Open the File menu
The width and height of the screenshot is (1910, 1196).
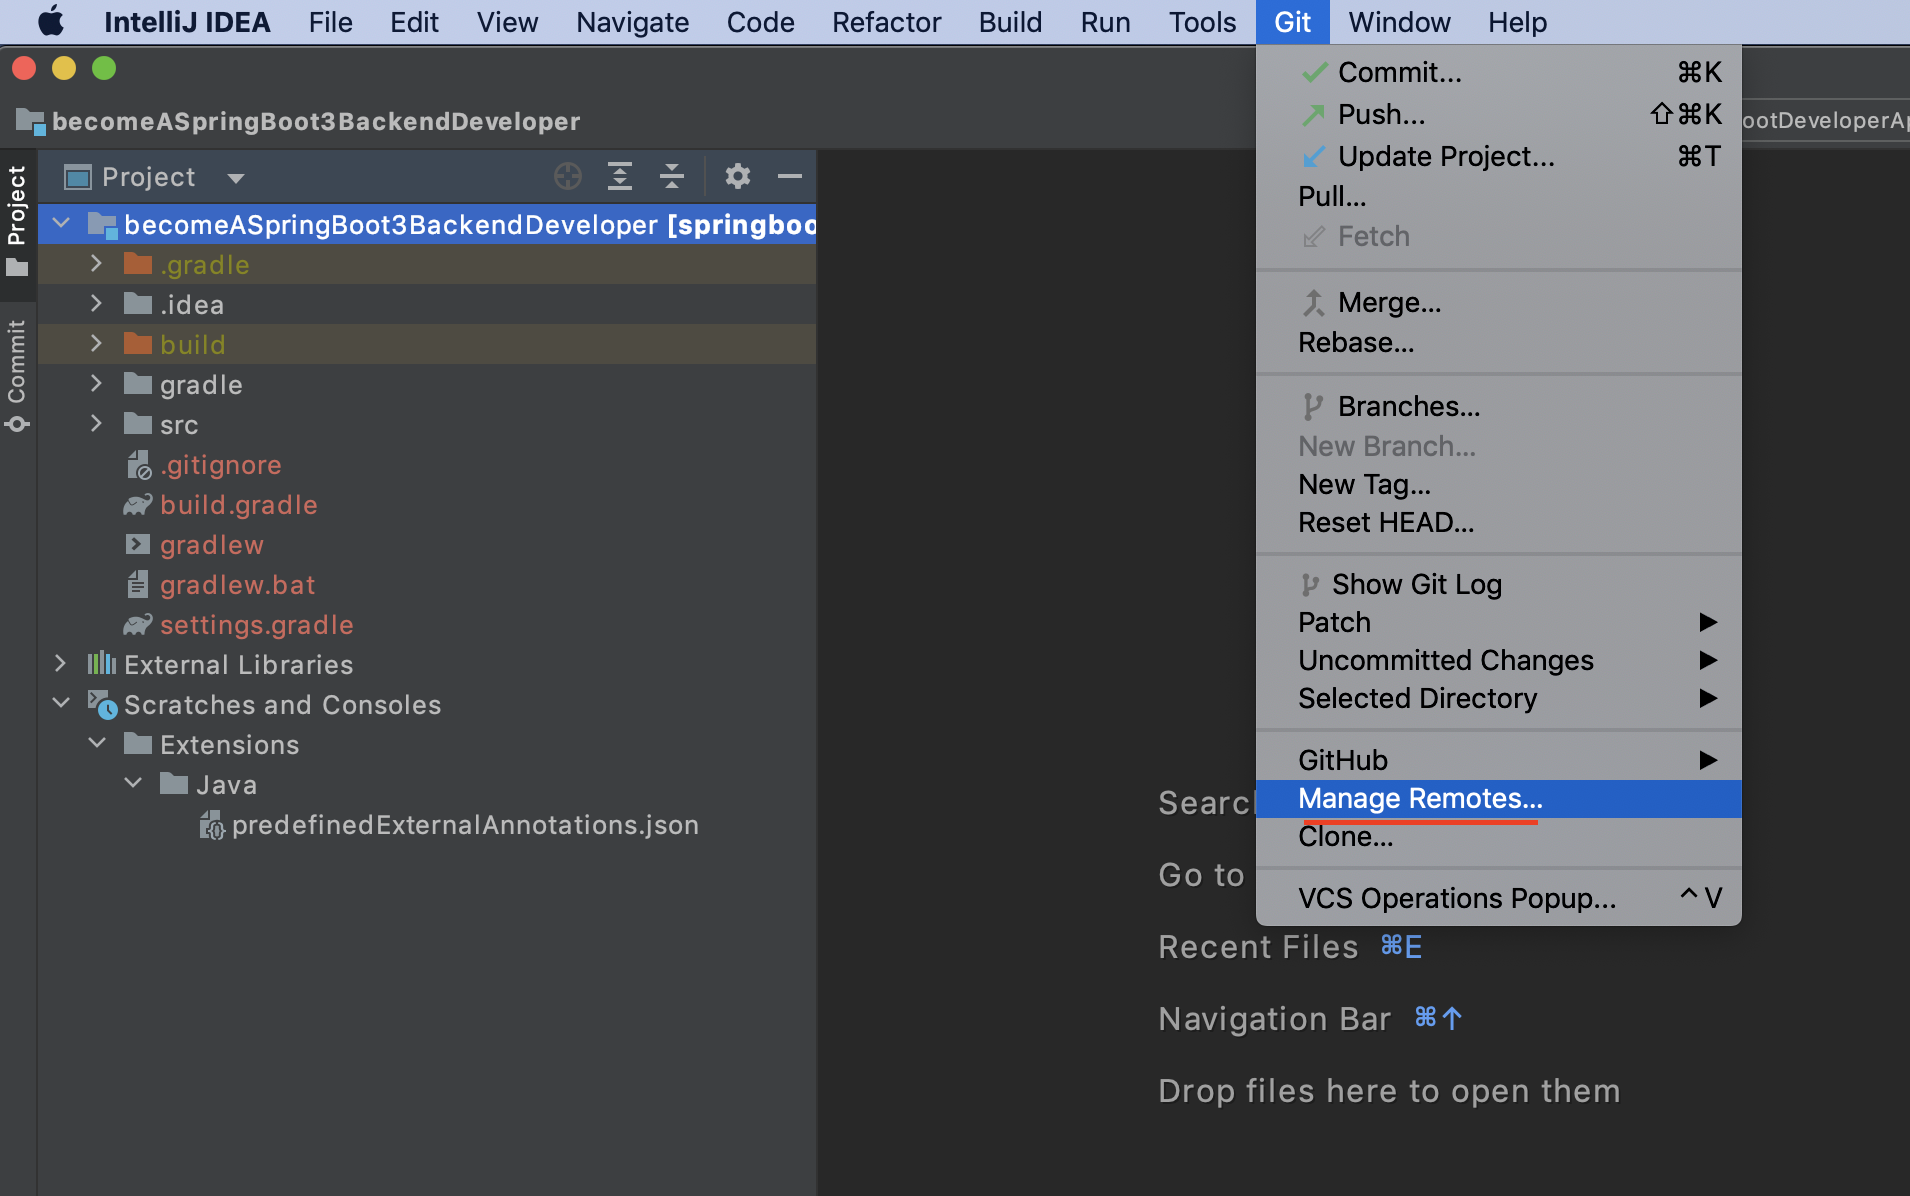click(x=330, y=22)
